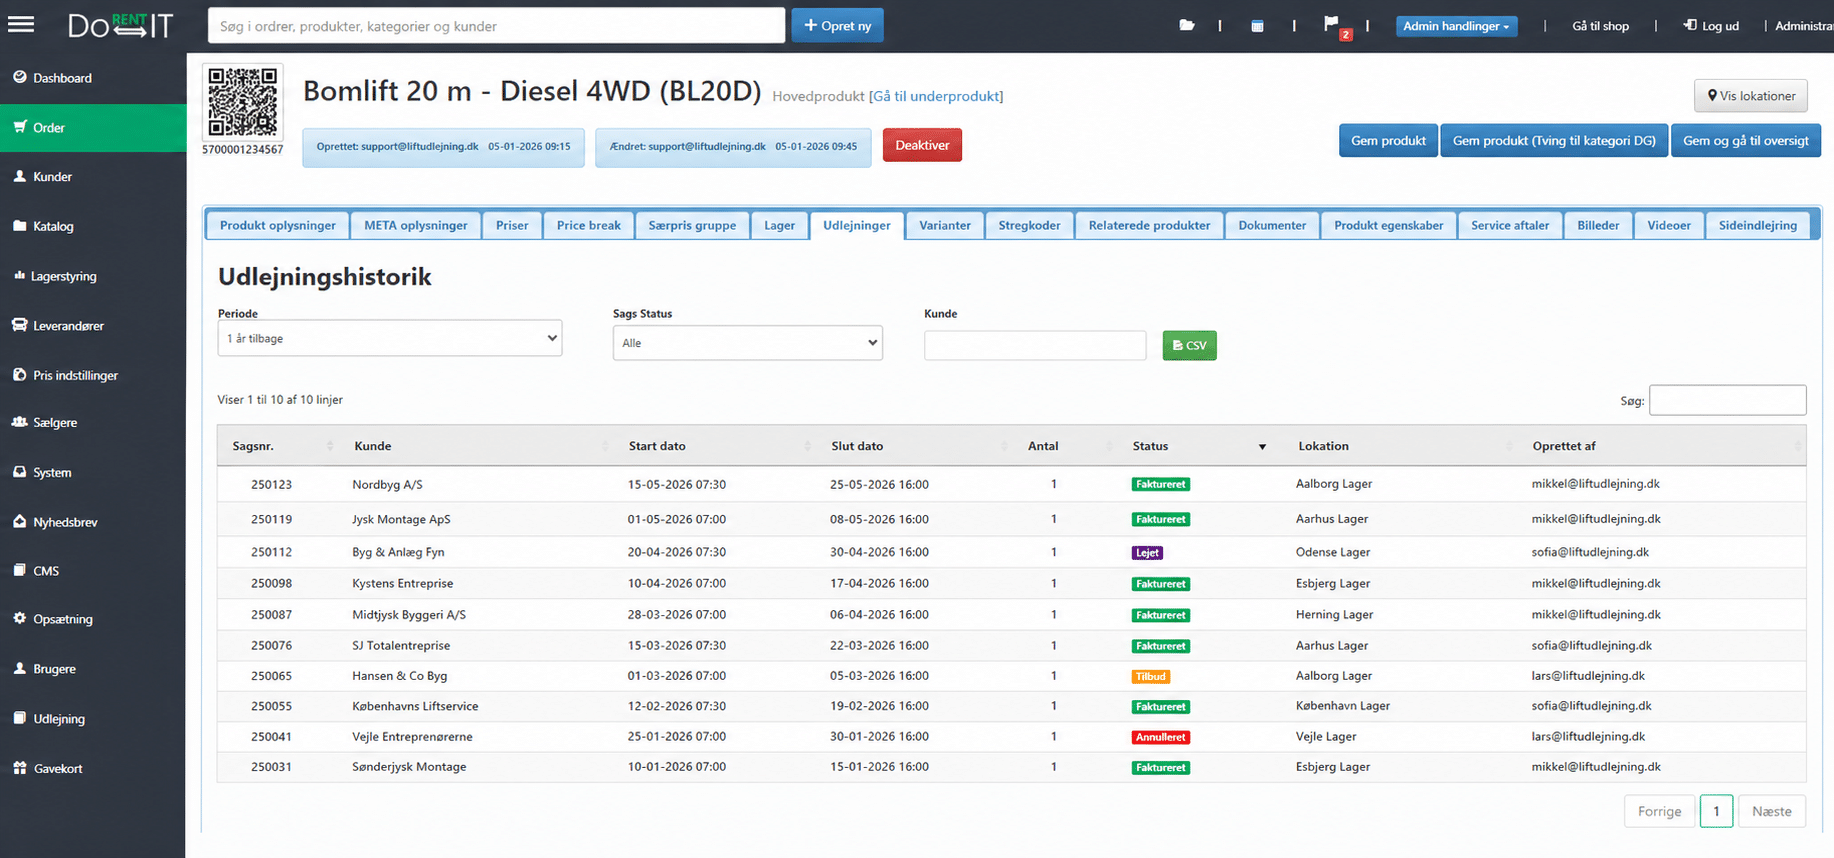Open CMS in the sidebar
1834x858 pixels.
(x=93, y=571)
